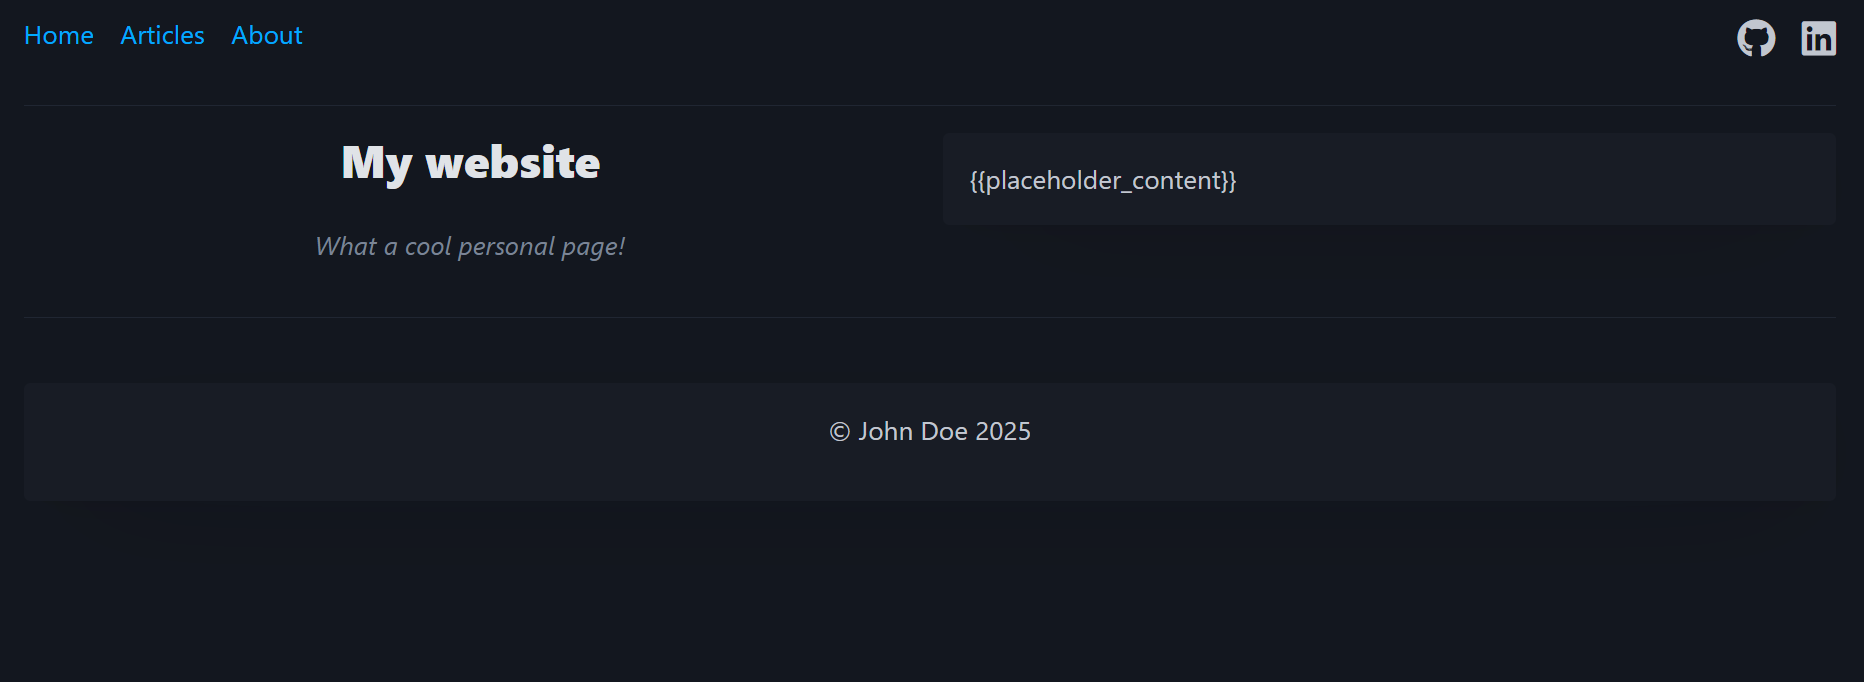Click the {{placeholder_content}} text
The height and width of the screenshot is (682, 1864).
click(1102, 181)
